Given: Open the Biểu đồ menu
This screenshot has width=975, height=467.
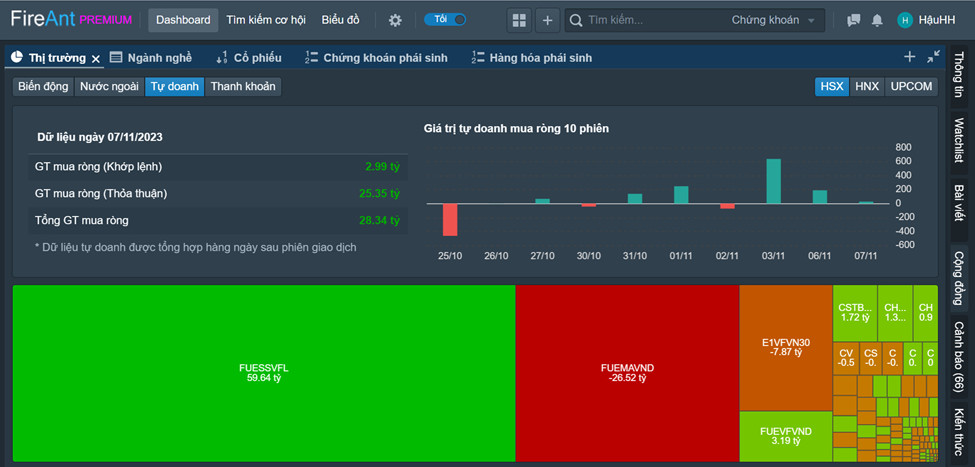Looking at the screenshot, I should (340, 20).
